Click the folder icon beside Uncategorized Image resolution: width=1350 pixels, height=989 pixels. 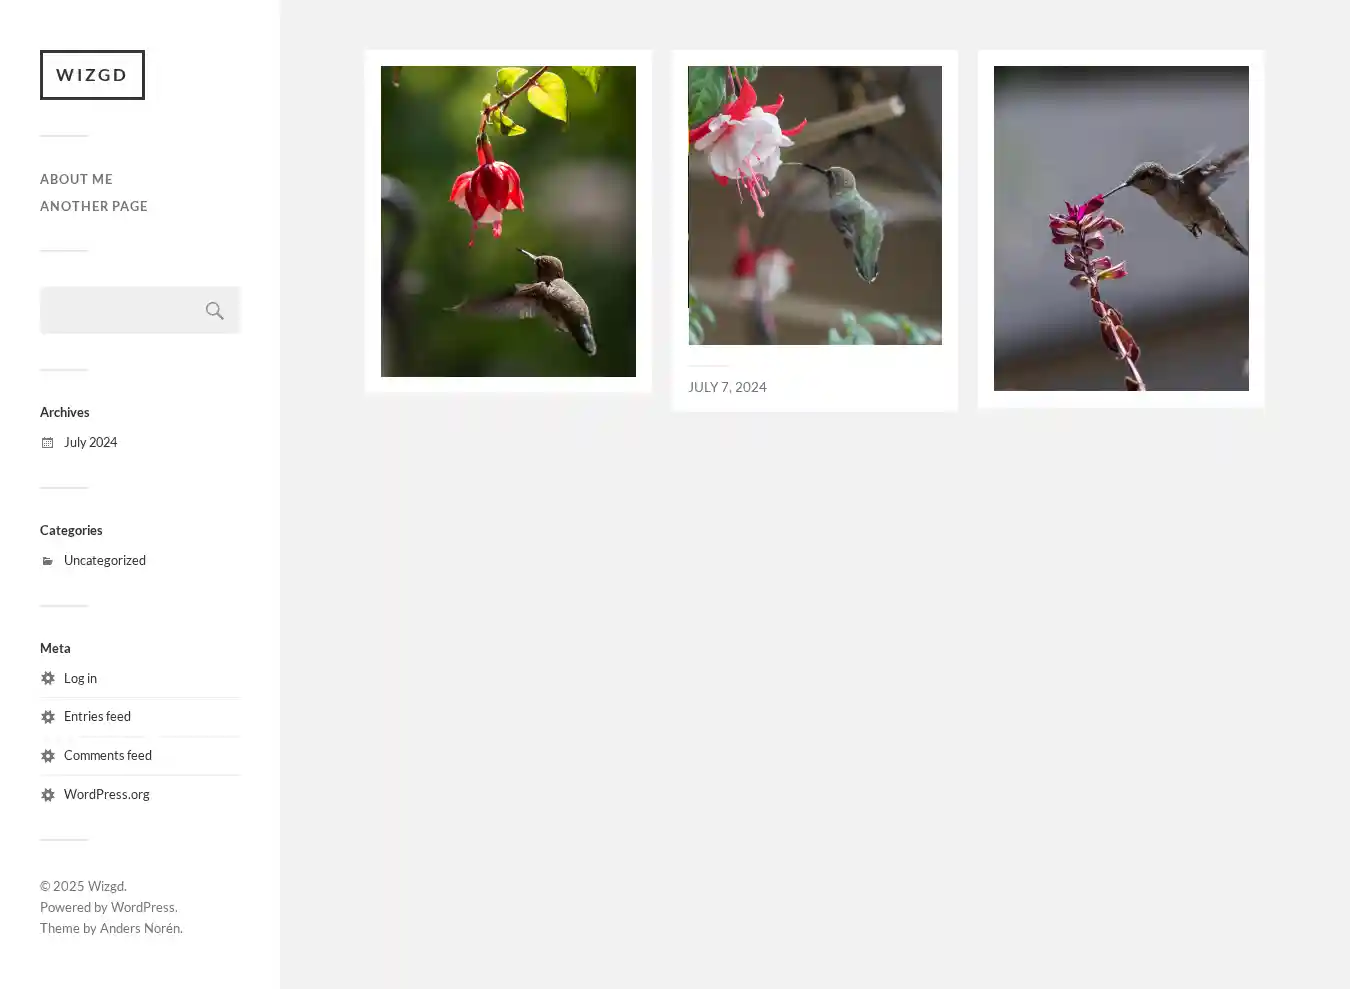click(x=47, y=561)
